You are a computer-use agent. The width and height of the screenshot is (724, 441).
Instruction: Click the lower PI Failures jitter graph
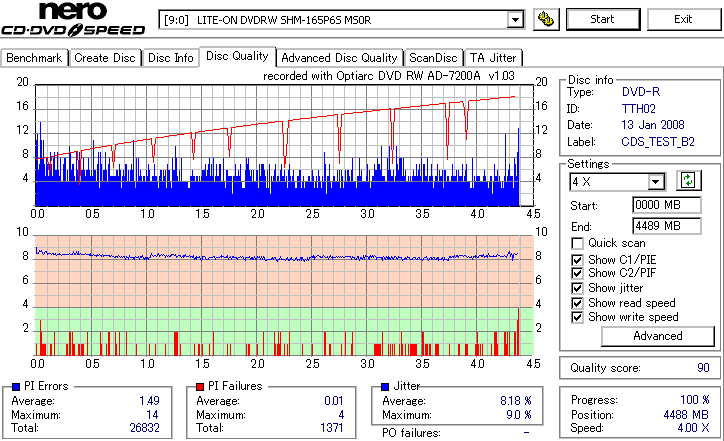pyautogui.click(x=284, y=296)
